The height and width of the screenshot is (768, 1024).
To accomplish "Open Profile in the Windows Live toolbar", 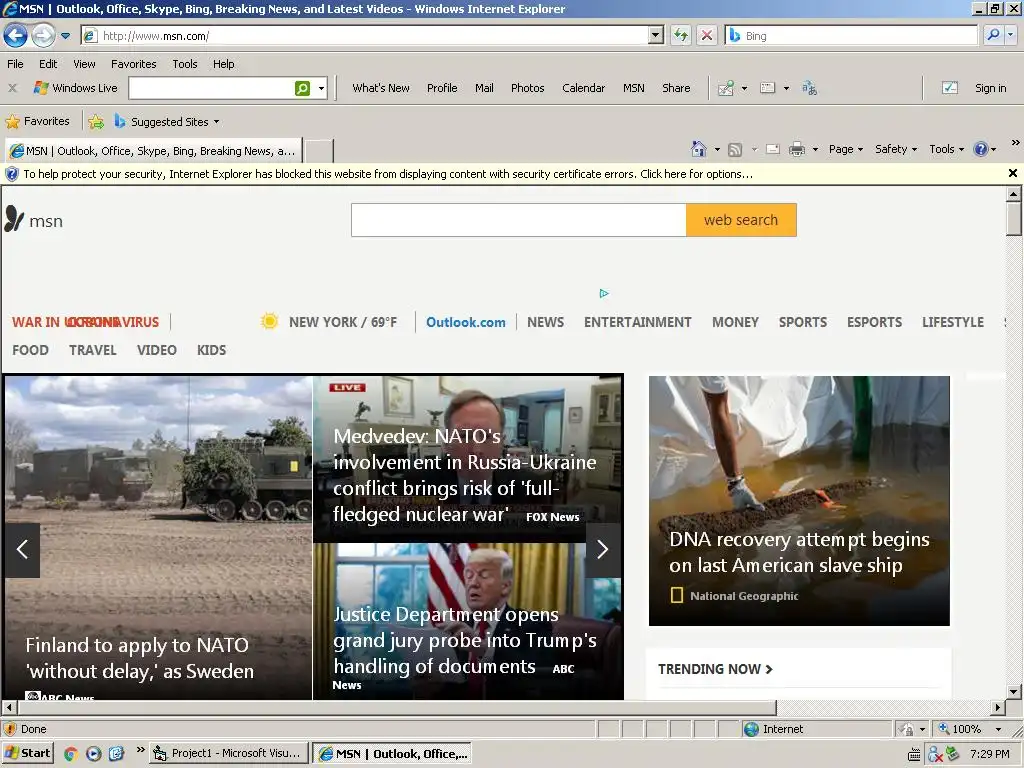I will pos(442,88).
